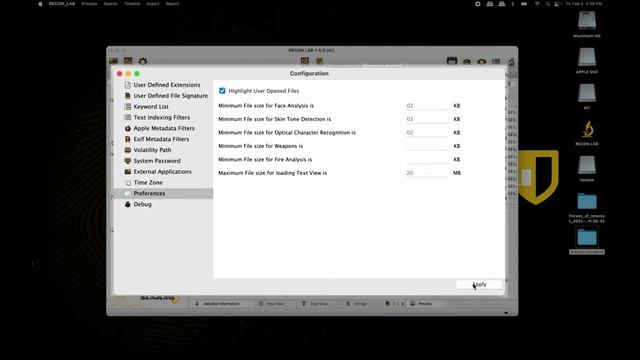
Task: Edit Optical Character Recognition minimum size field
Action: pos(427,133)
